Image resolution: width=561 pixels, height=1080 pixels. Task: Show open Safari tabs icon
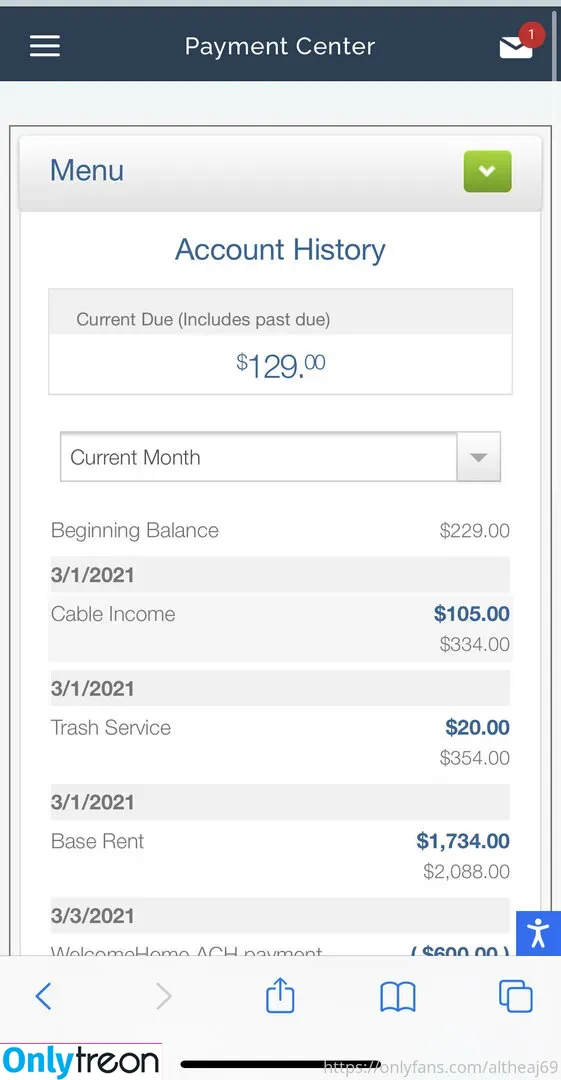(516, 996)
